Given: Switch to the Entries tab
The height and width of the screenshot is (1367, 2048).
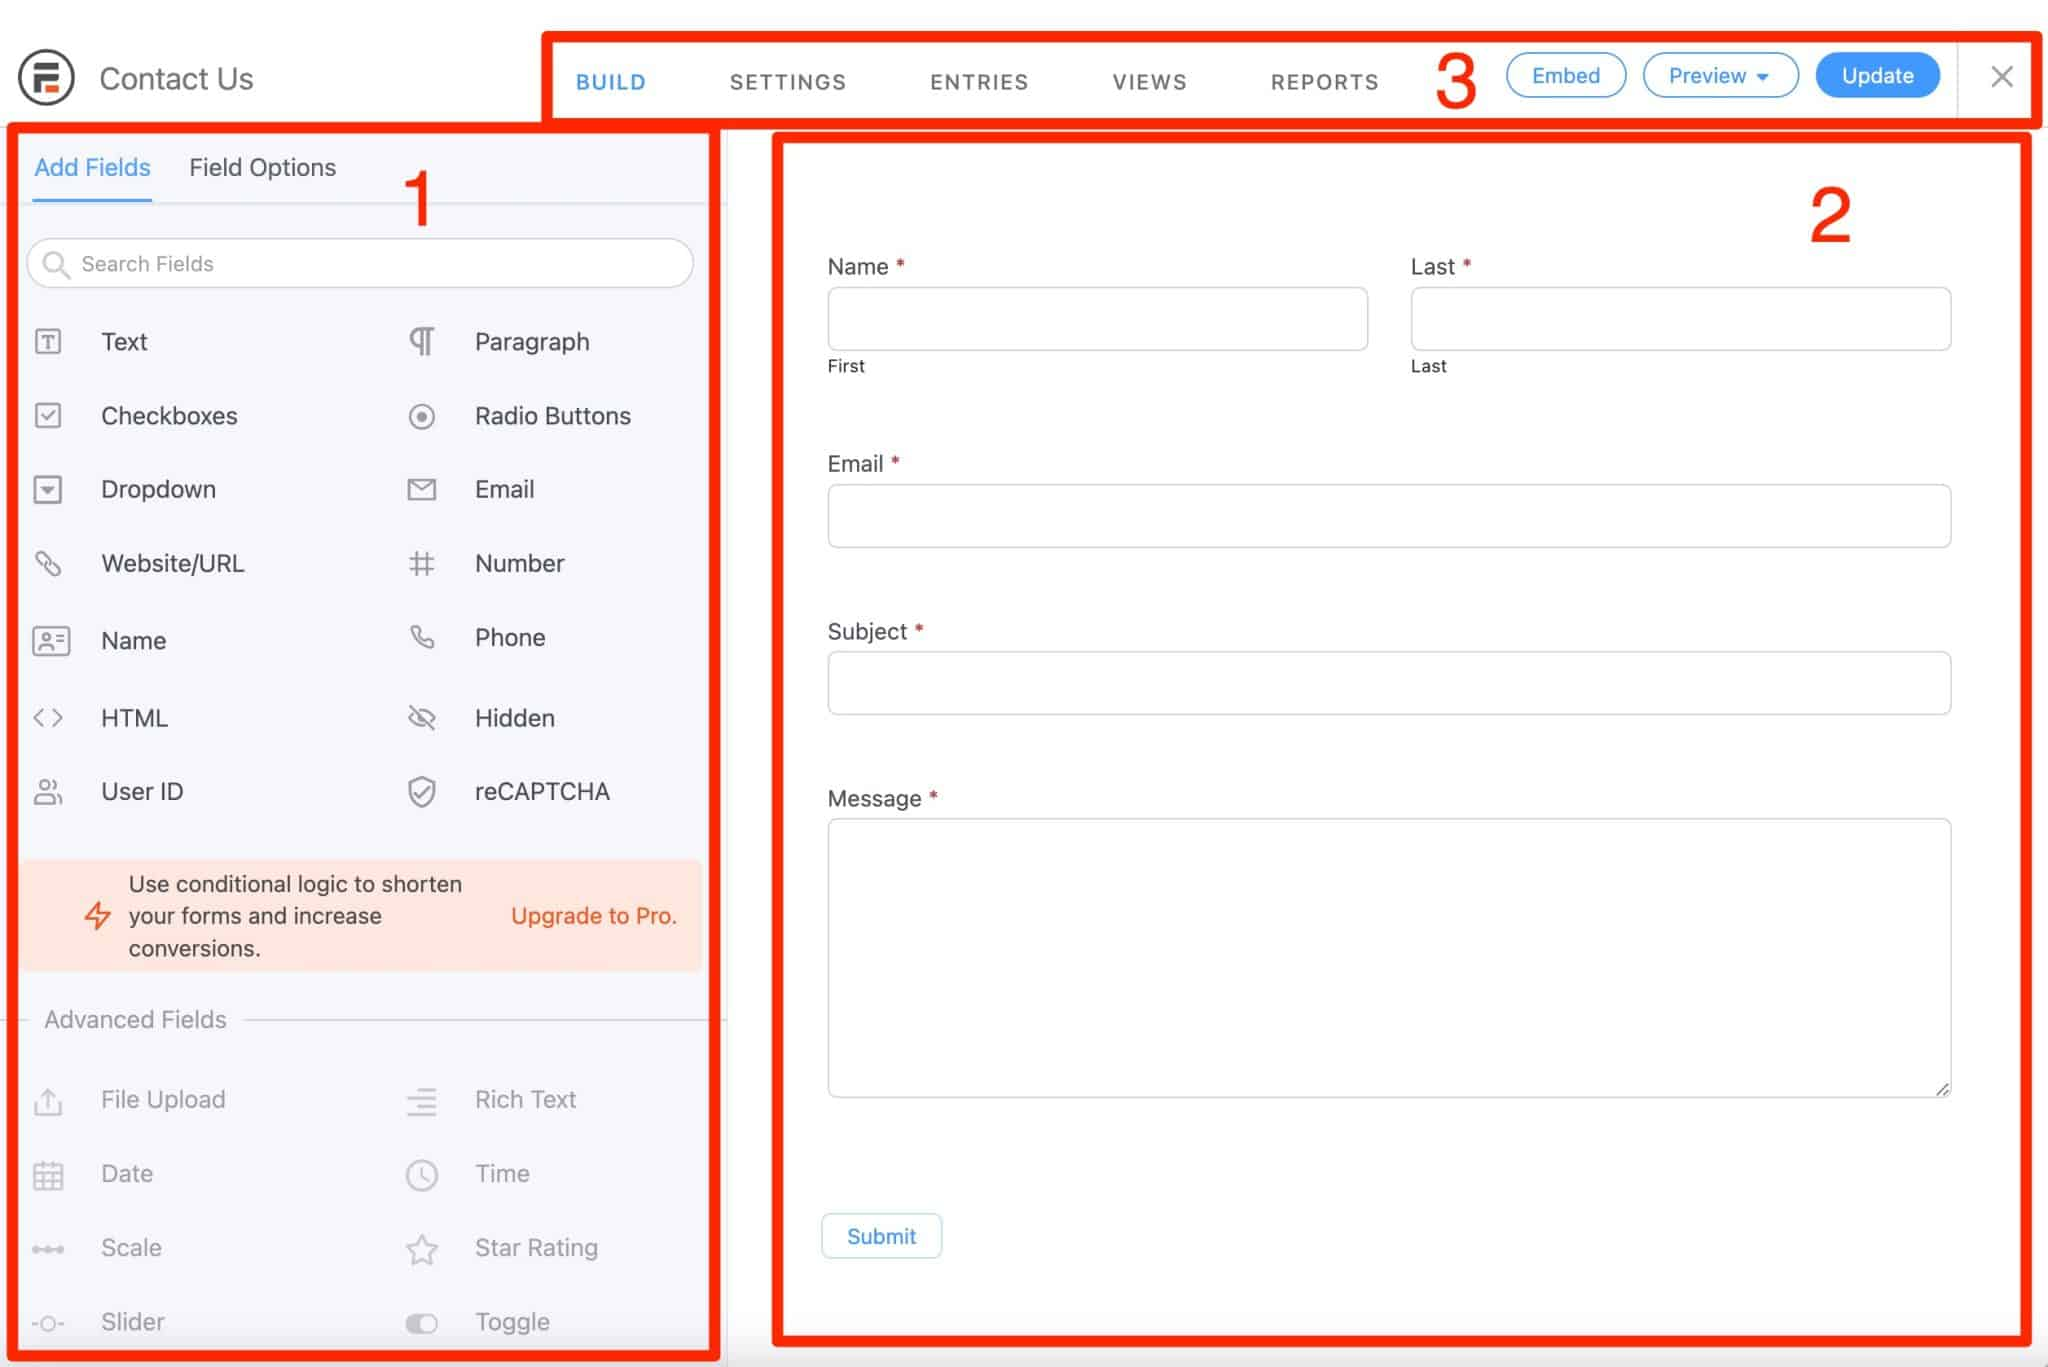Looking at the screenshot, I should pyautogui.click(x=979, y=82).
